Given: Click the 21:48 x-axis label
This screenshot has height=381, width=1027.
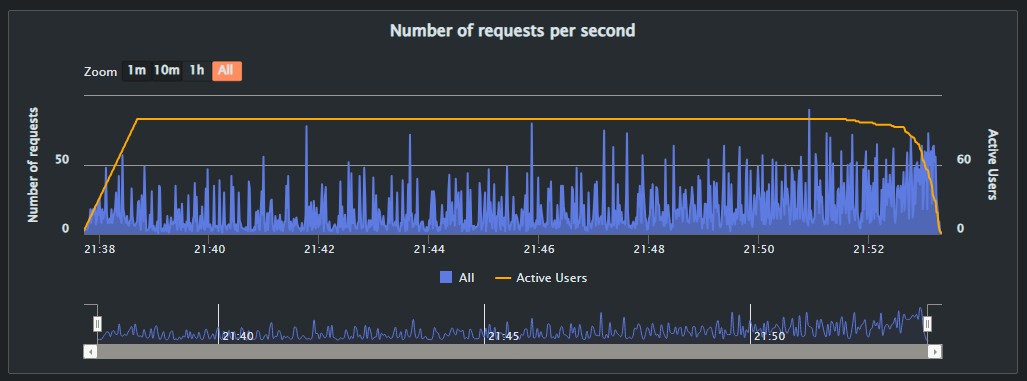Looking at the screenshot, I should tap(649, 249).
